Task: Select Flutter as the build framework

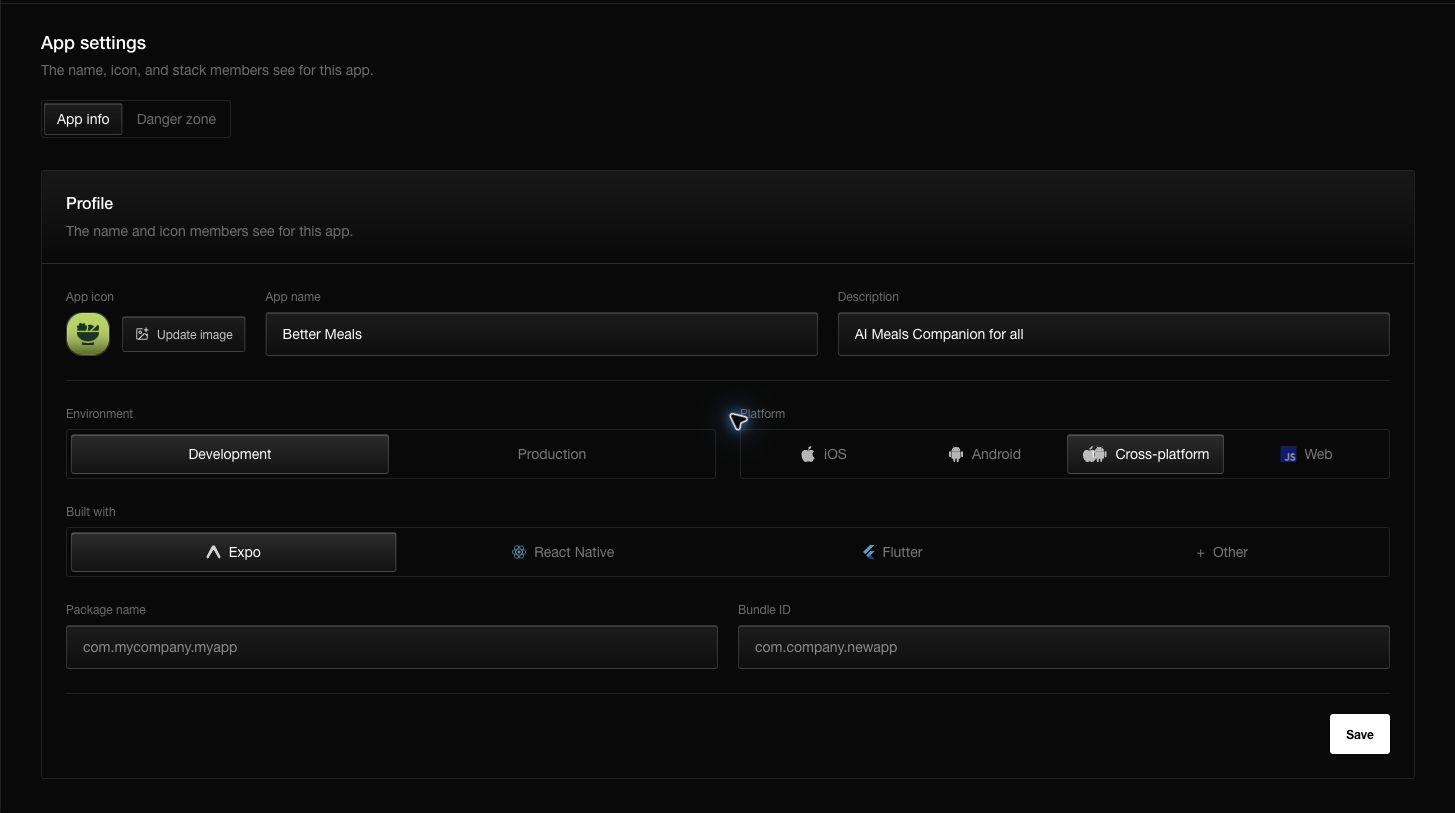Action: [892, 552]
